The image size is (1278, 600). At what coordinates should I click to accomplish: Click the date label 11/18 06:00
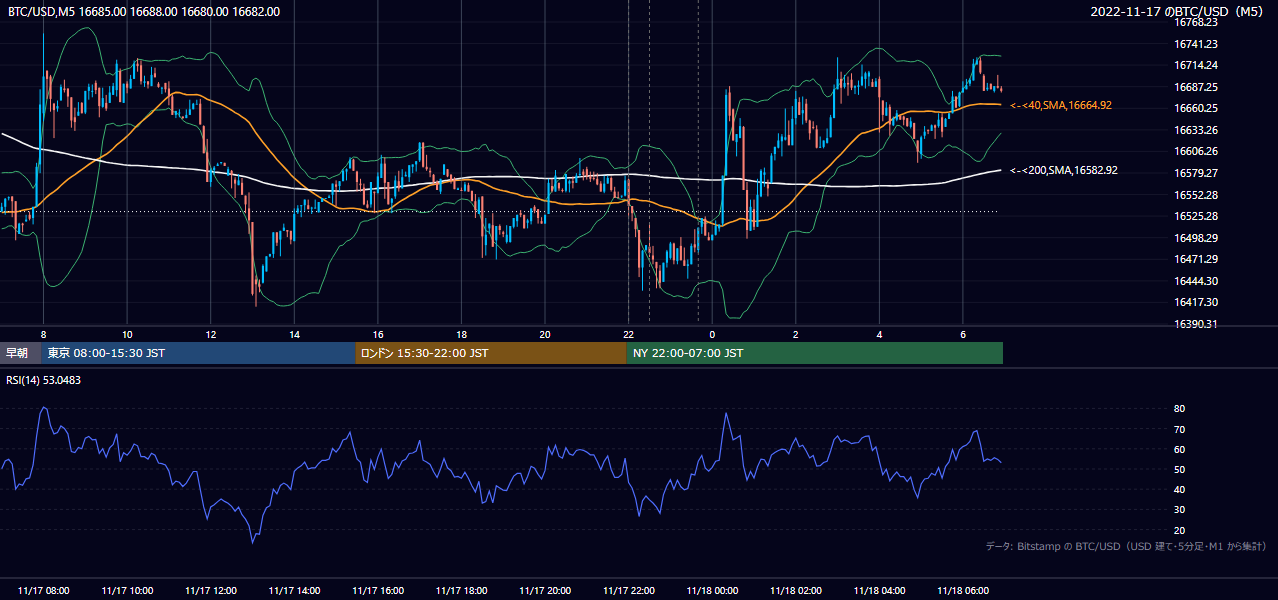(x=963, y=590)
